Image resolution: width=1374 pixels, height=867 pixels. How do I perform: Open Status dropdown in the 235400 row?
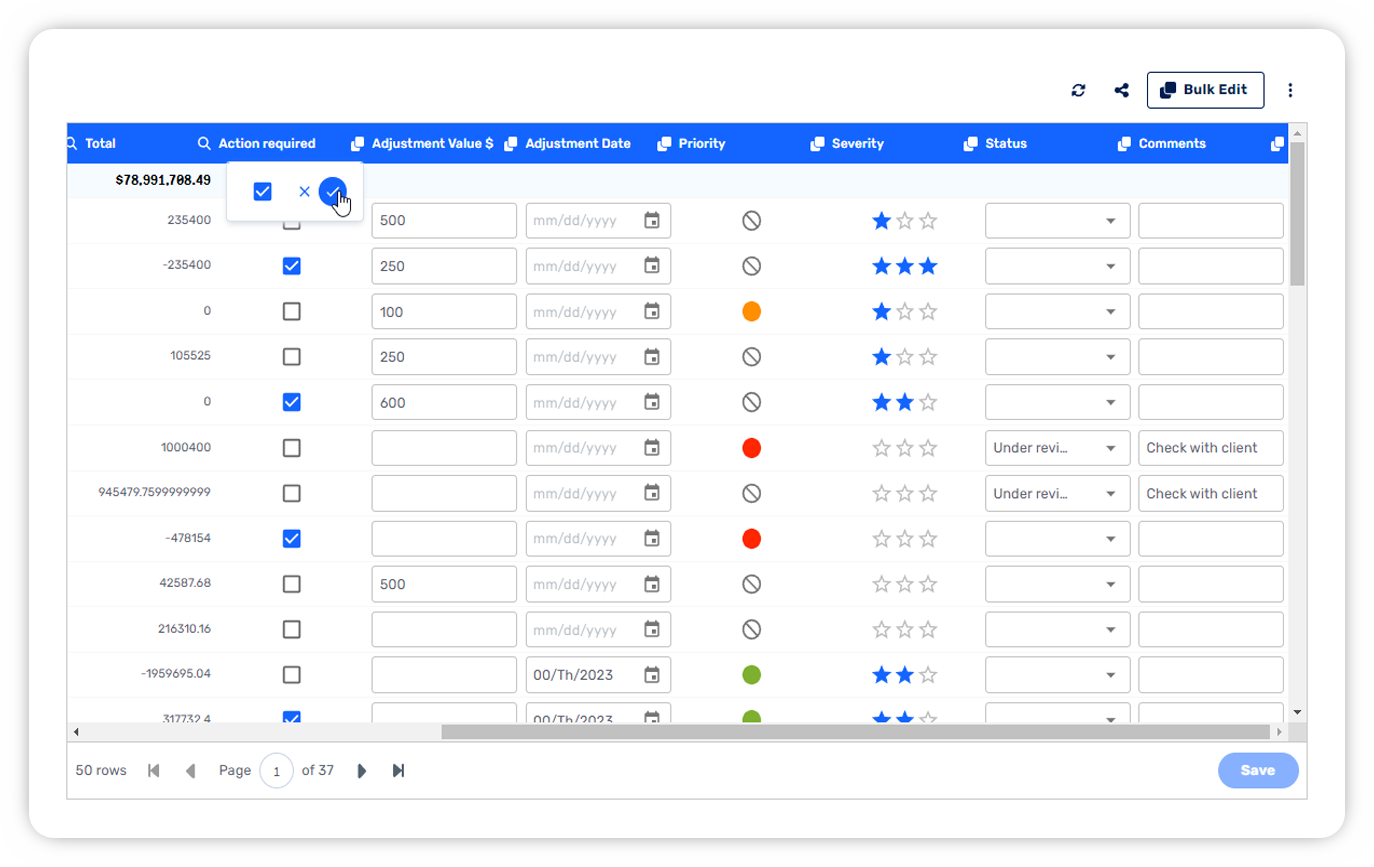pos(1057,221)
